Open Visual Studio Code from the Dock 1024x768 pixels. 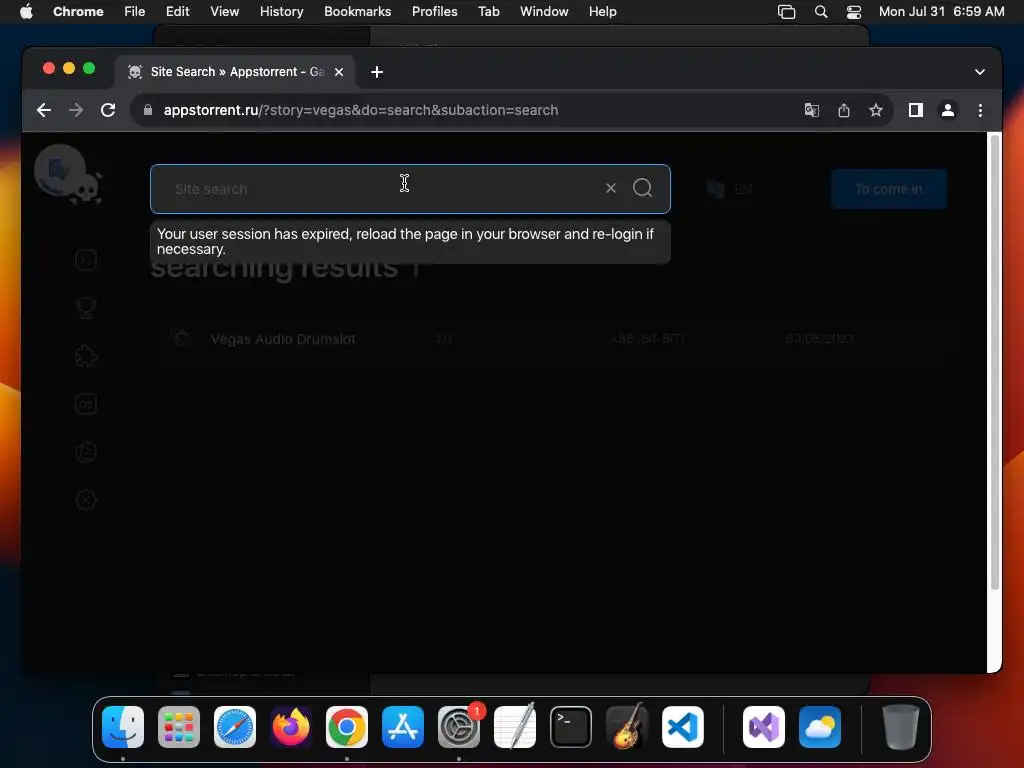tap(683, 727)
